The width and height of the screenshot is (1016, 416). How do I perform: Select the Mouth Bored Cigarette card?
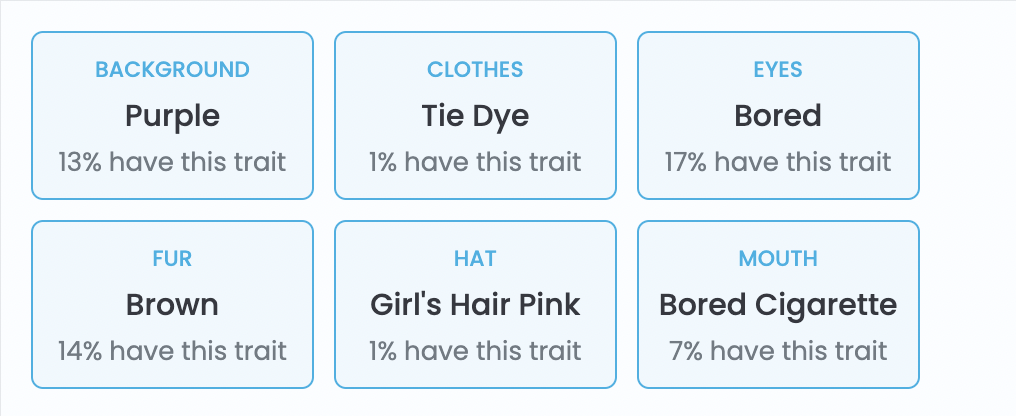click(x=778, y=305)
